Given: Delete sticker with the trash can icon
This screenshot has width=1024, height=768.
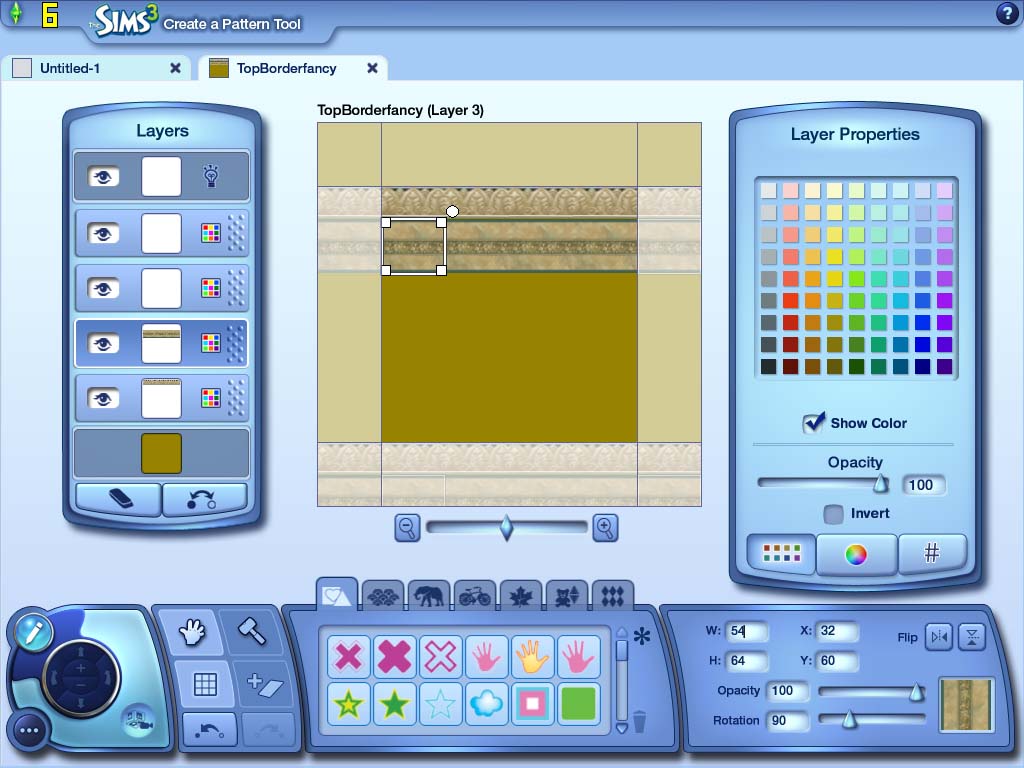Looking at the screenshot, I should tap(640, 720).
